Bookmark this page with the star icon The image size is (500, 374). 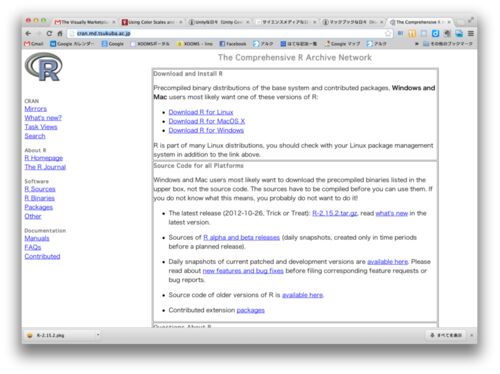click(388, 33)
